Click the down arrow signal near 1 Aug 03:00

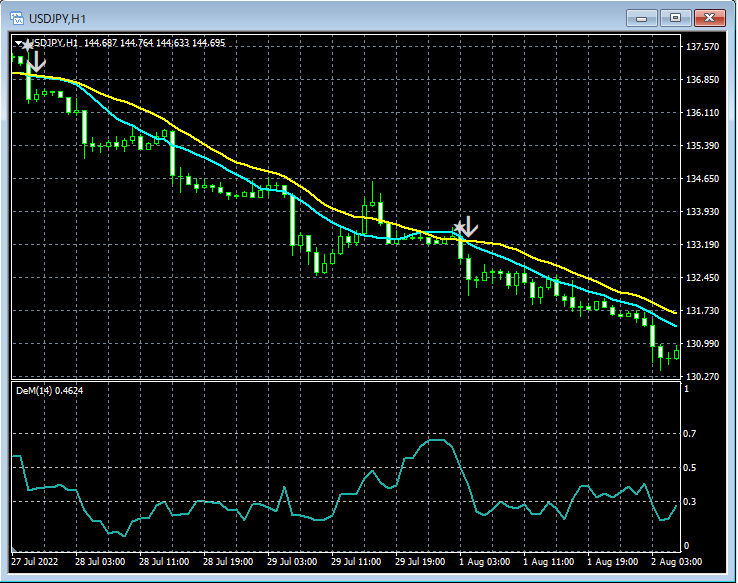pyautogui.click(x=469, y=227)
